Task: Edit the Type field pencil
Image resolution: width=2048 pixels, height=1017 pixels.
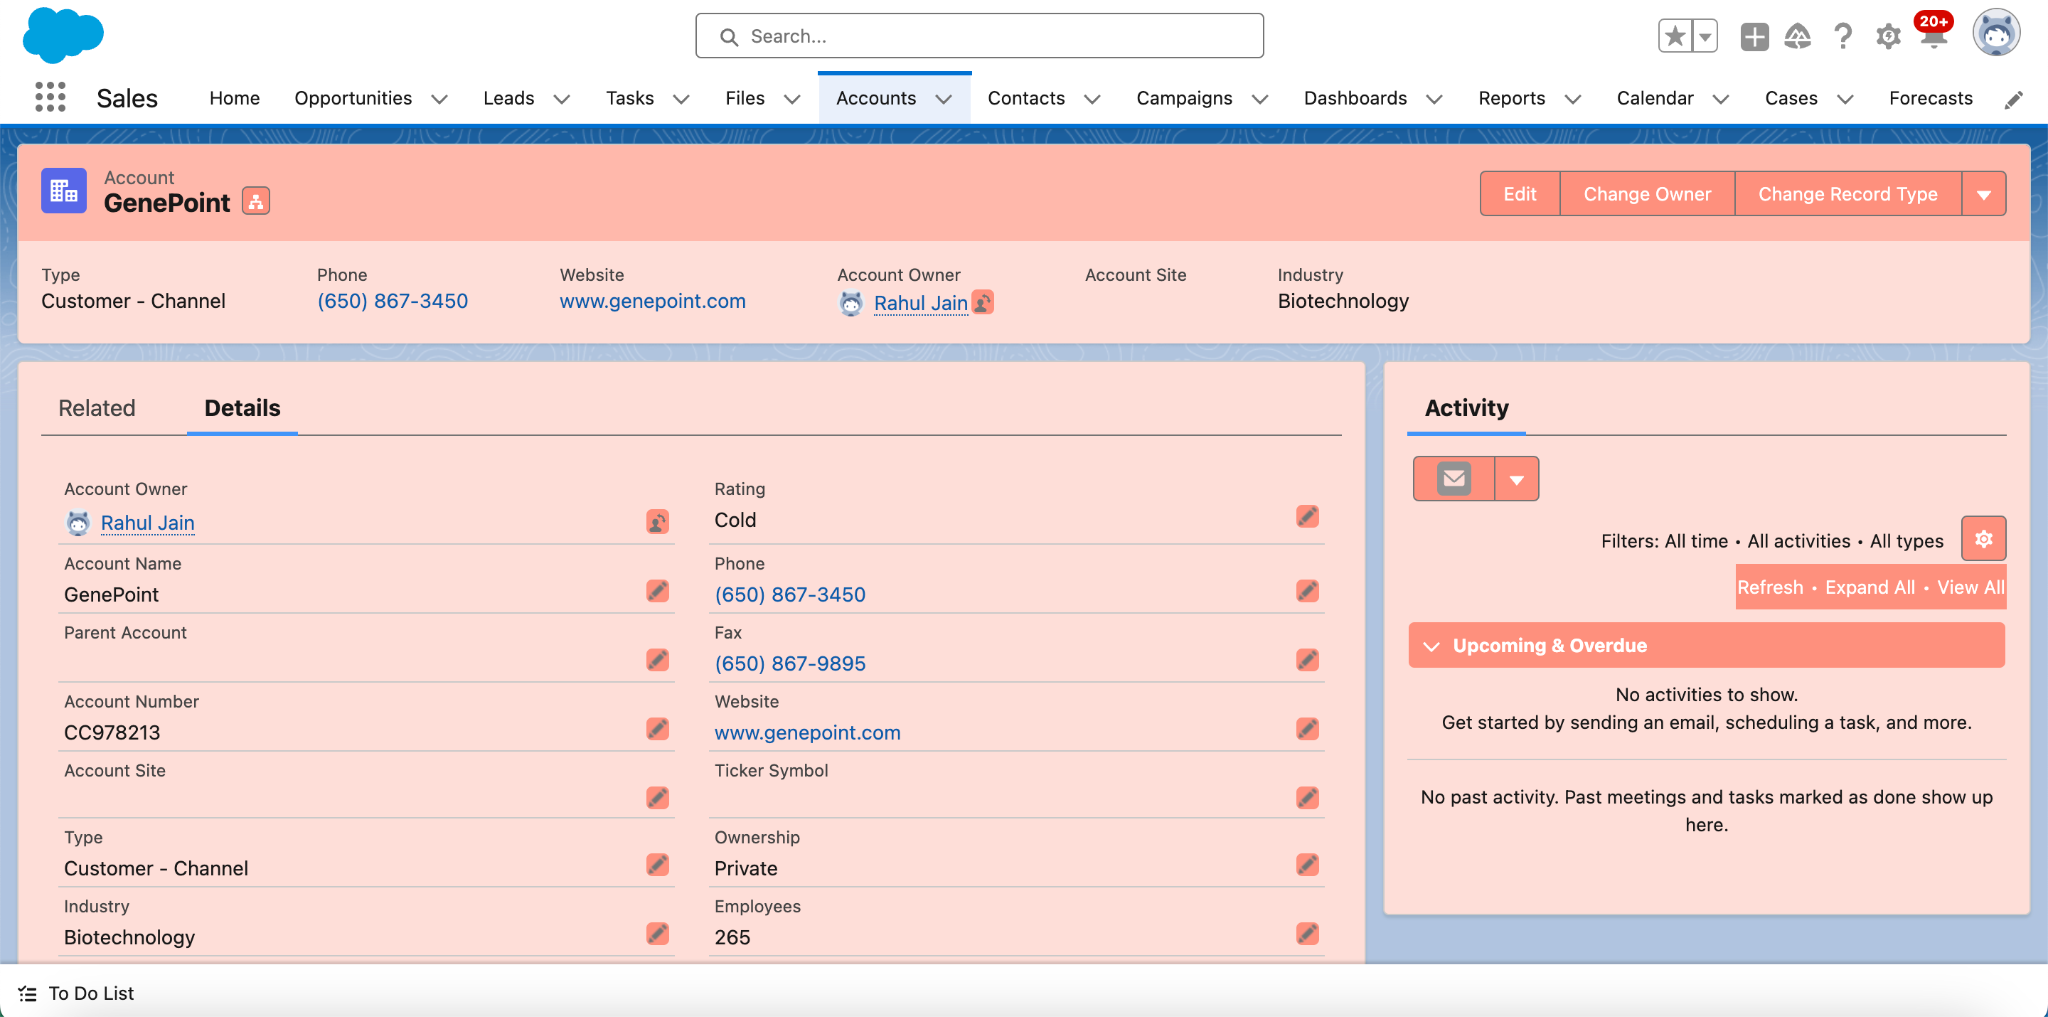Action: coord(657,865)
